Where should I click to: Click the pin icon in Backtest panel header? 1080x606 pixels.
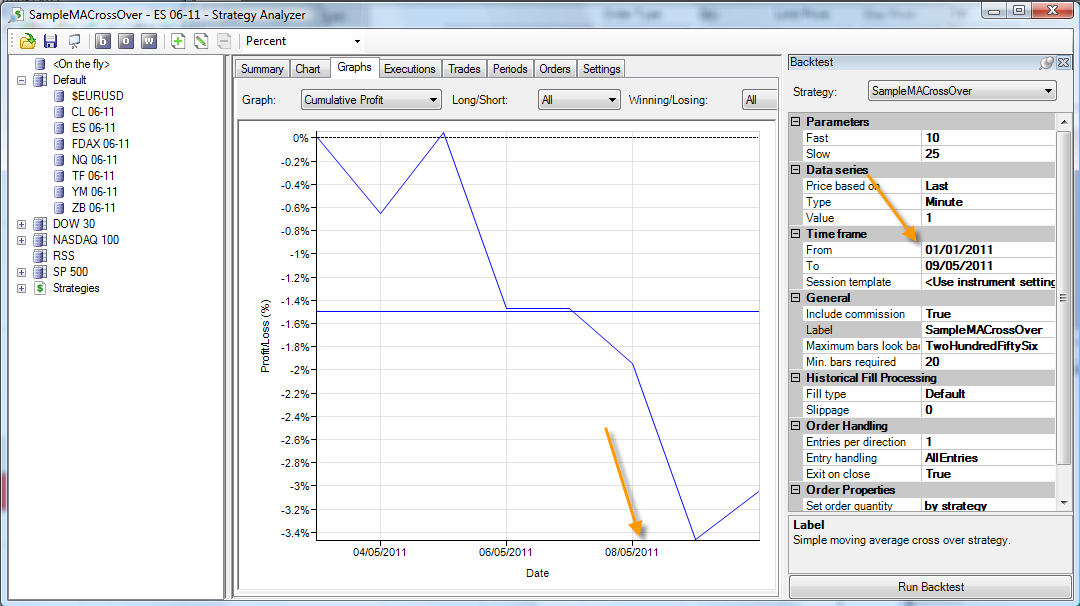pyautogui.click(x=1047, y=63)
